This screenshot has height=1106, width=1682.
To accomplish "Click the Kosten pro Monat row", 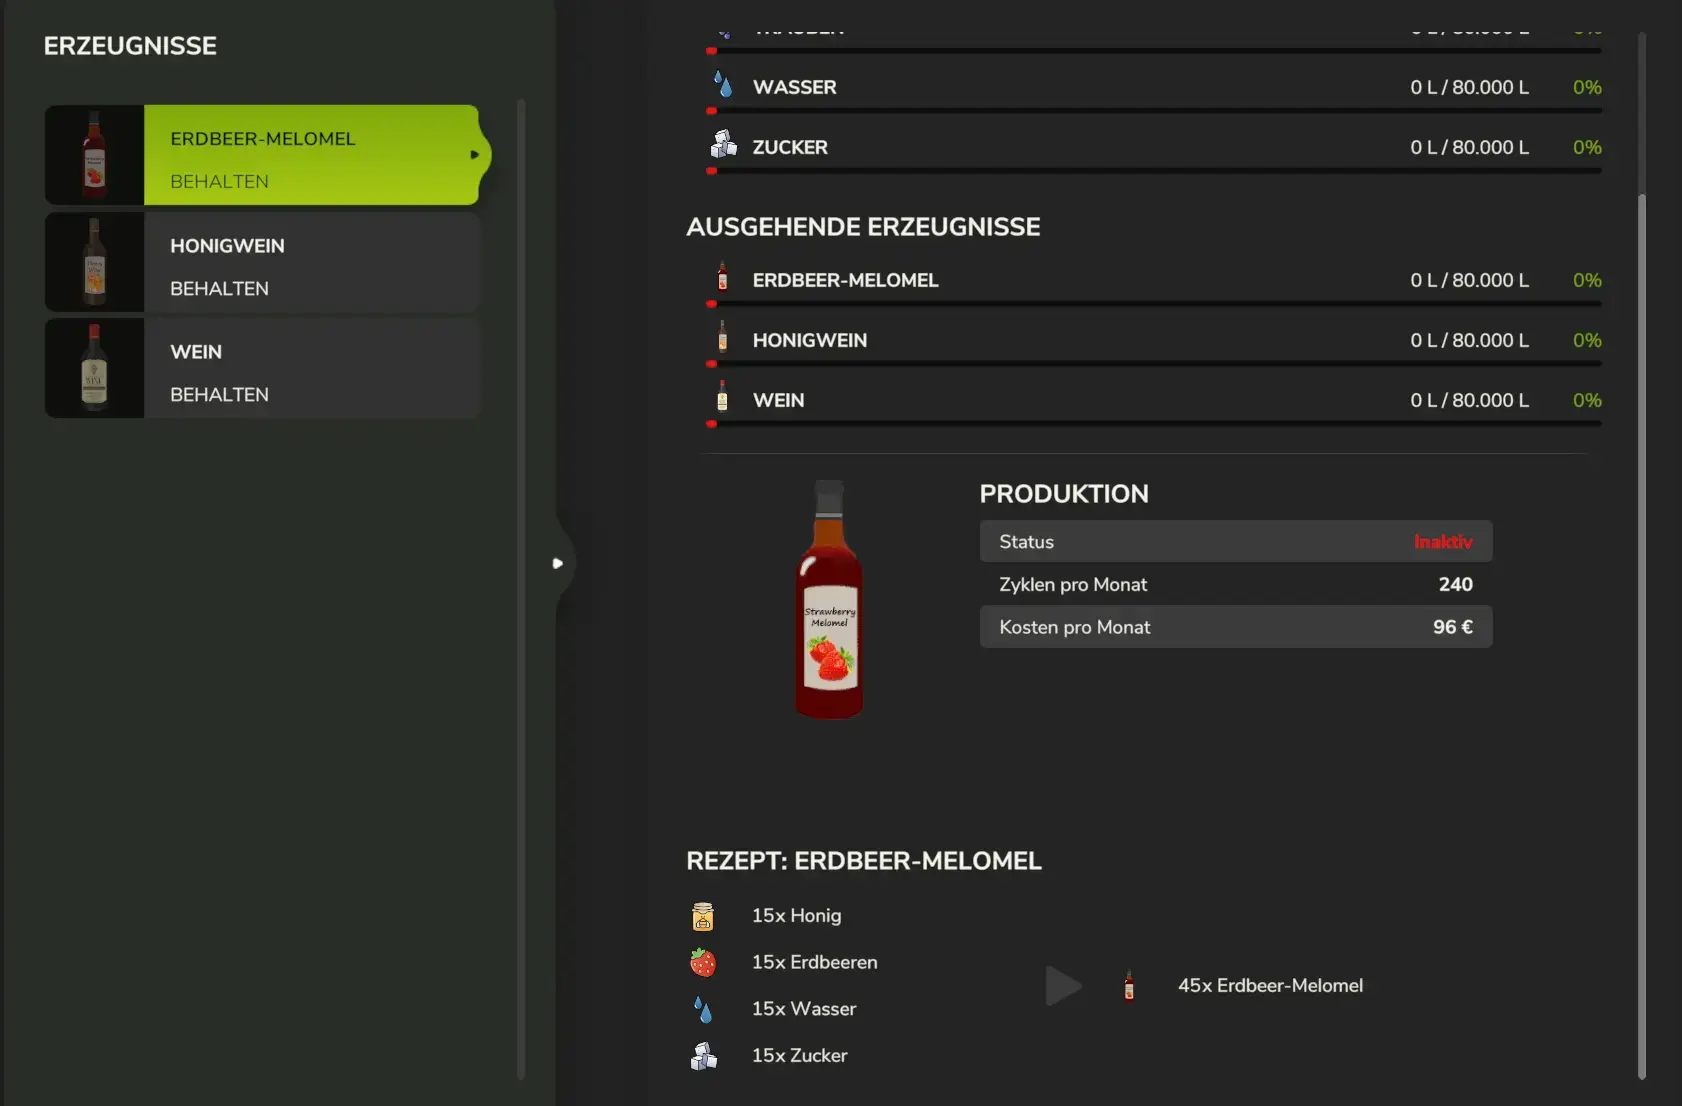I will tap(1235, 627).
